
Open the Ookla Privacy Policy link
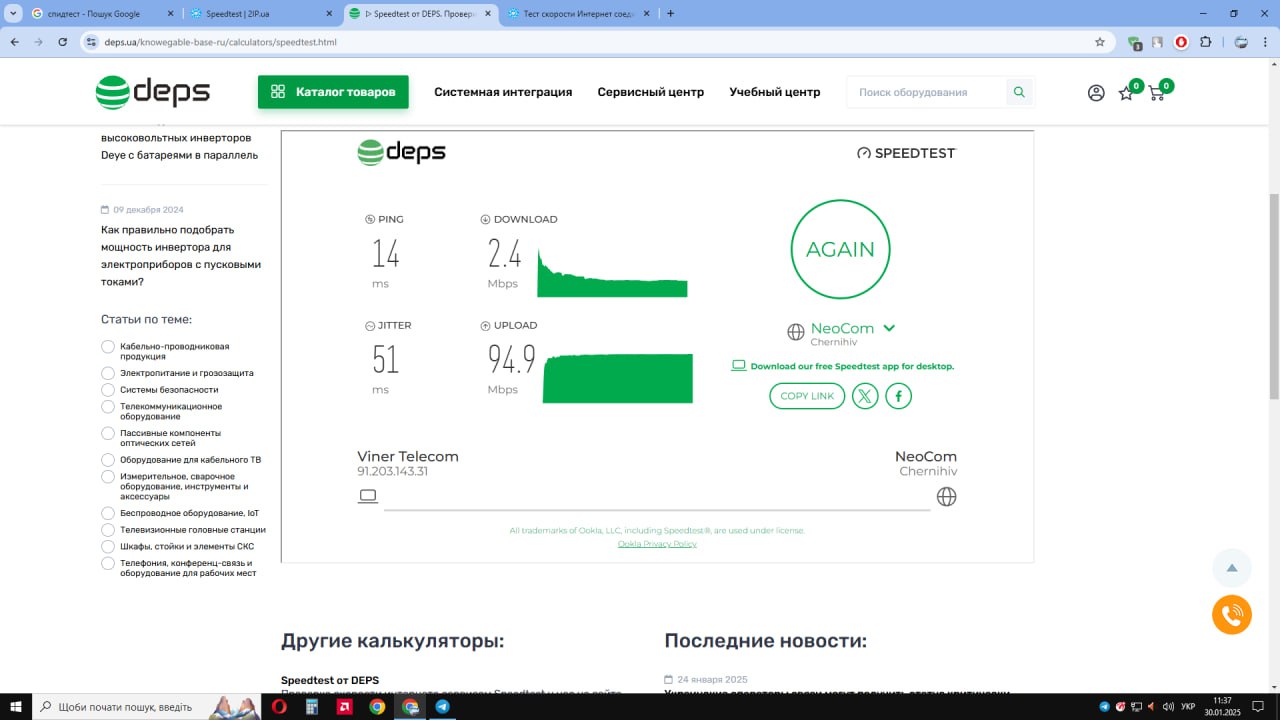point(657,544)
